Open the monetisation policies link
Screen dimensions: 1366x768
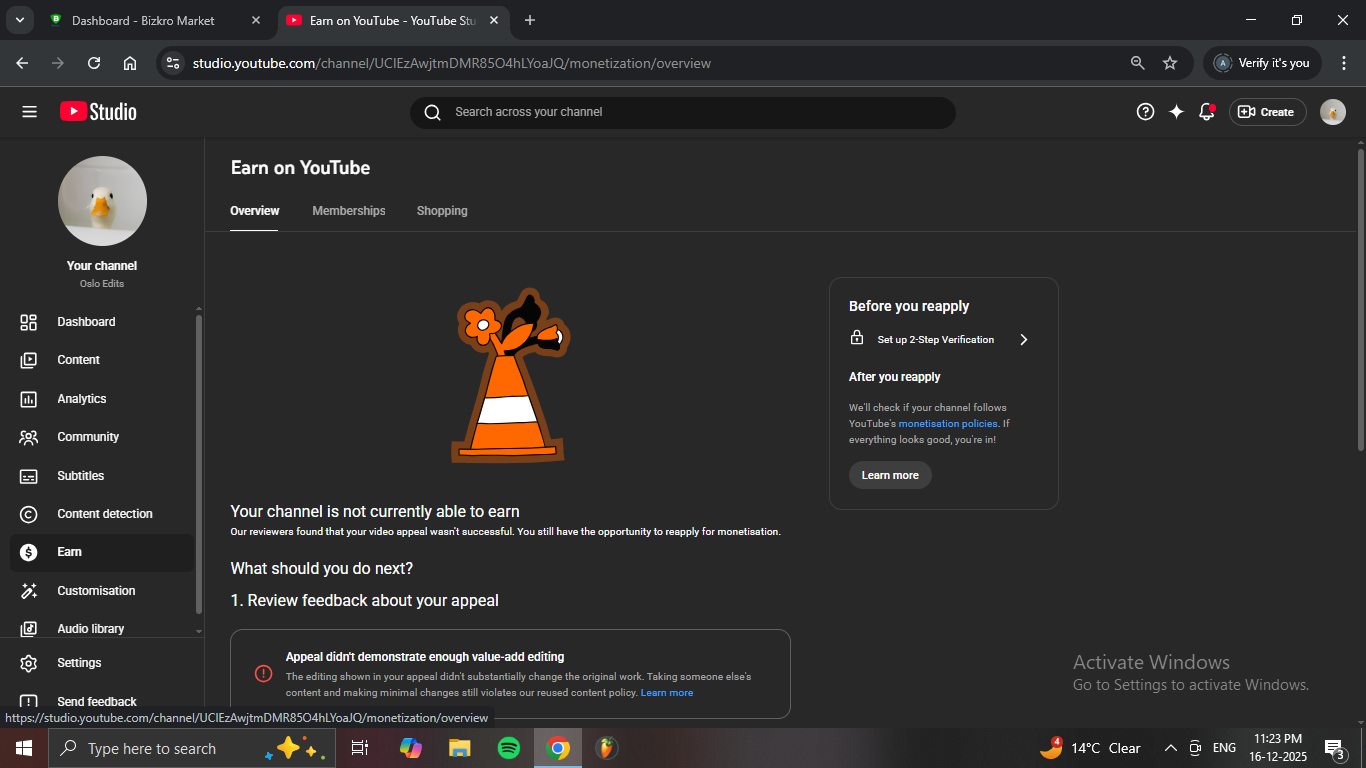coord(947,424)
